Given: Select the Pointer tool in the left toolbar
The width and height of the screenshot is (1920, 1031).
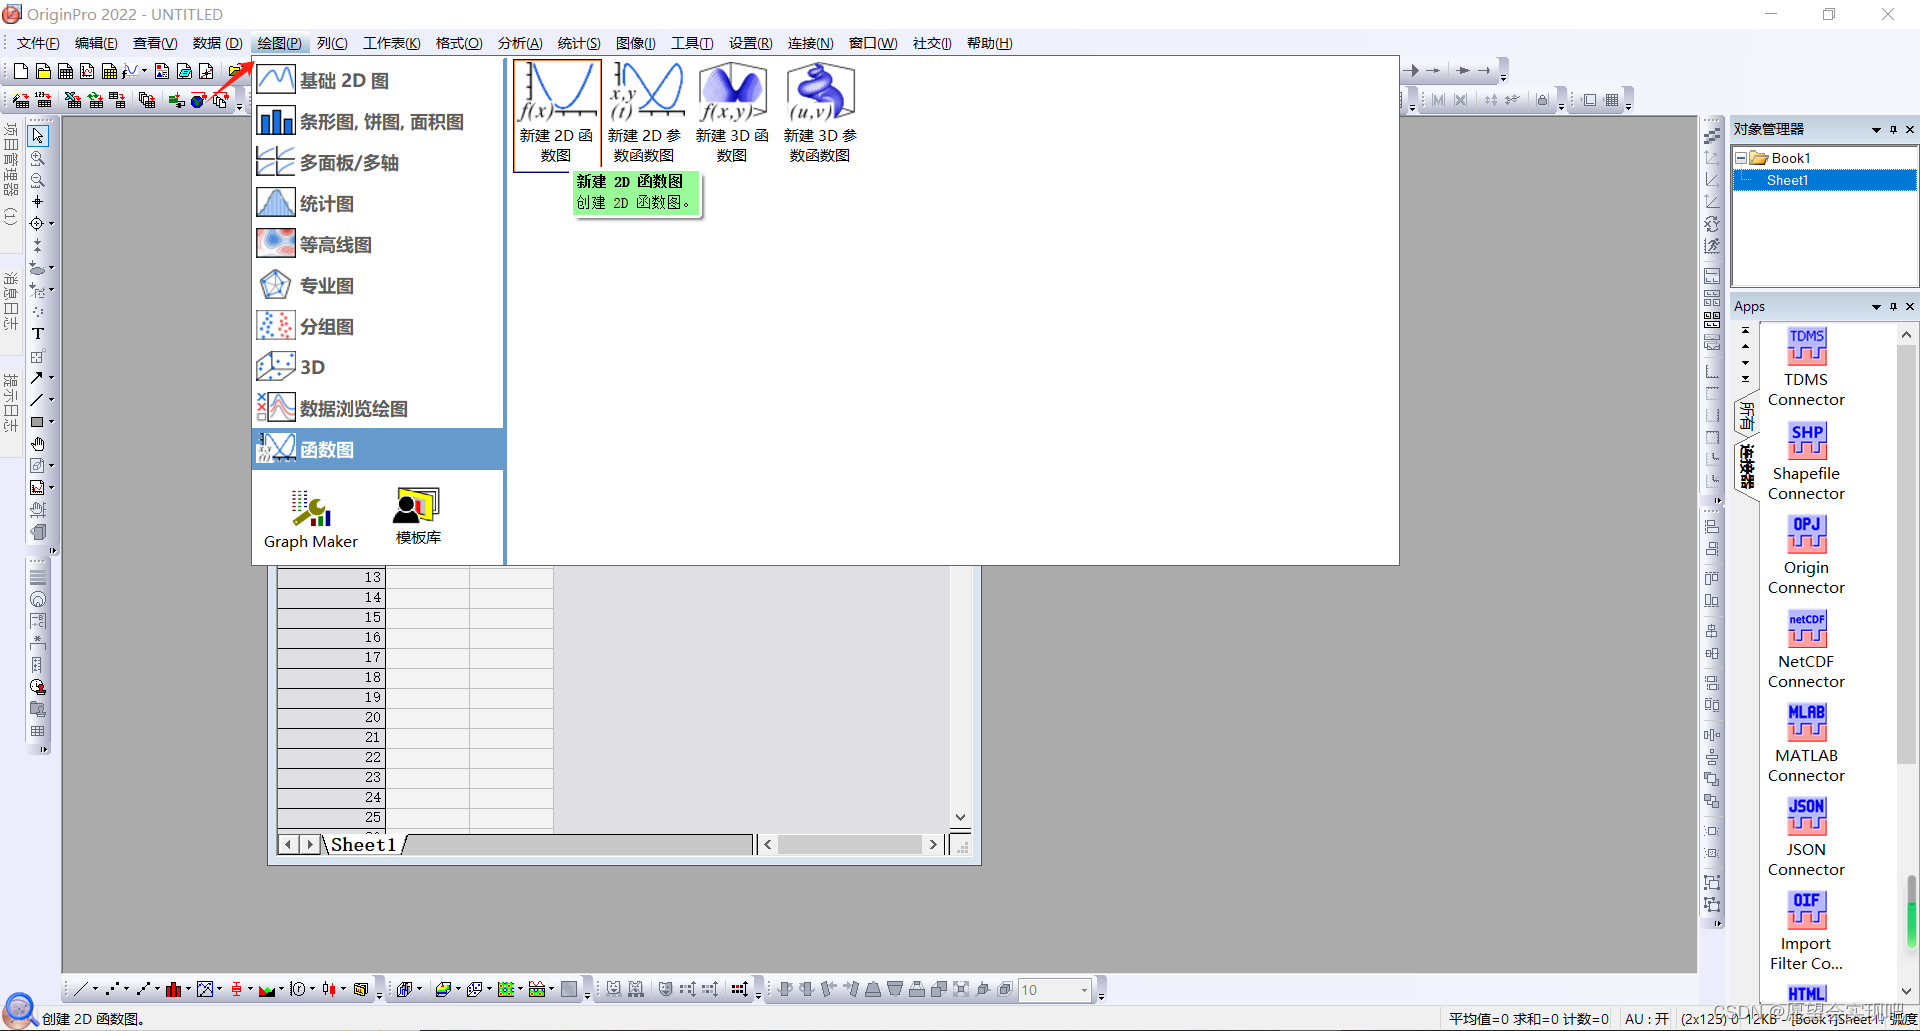Looking at the screenshot, I should point(38,135).
